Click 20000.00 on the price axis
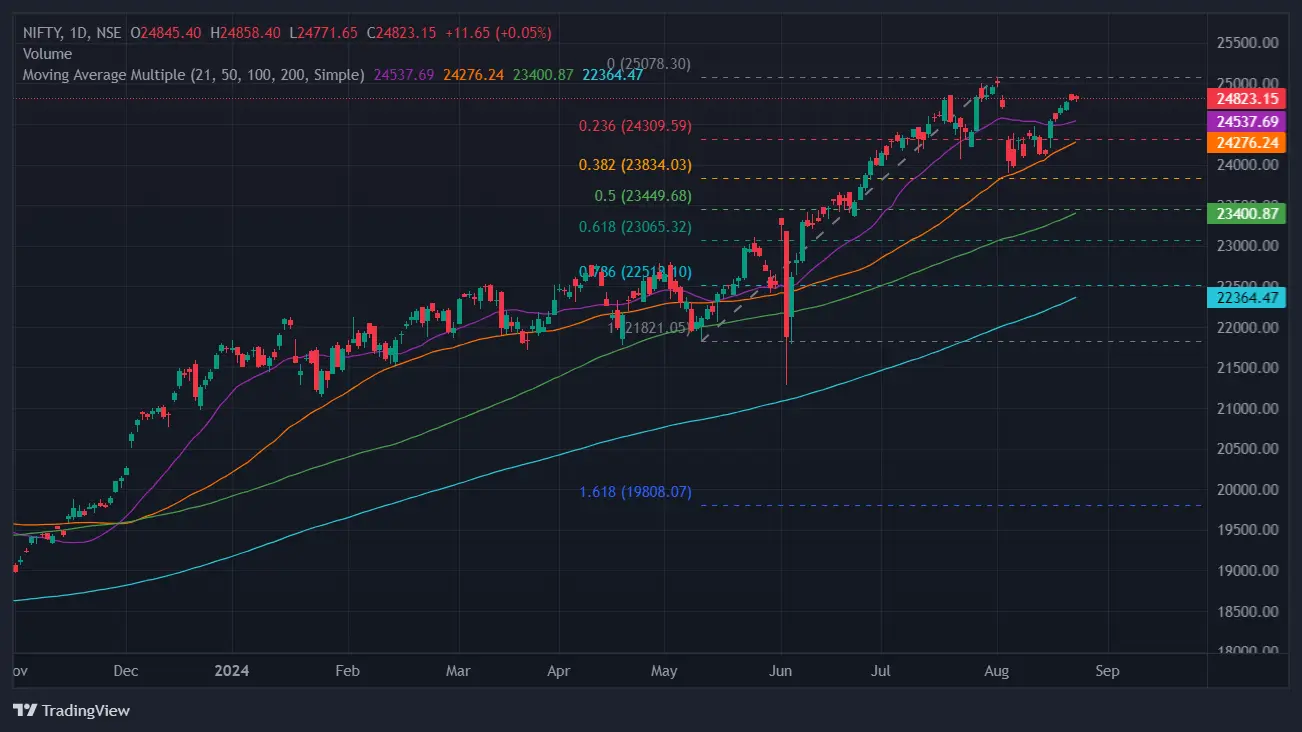Viewport: 1302px width, 732px height. (x=1246, y=490)
